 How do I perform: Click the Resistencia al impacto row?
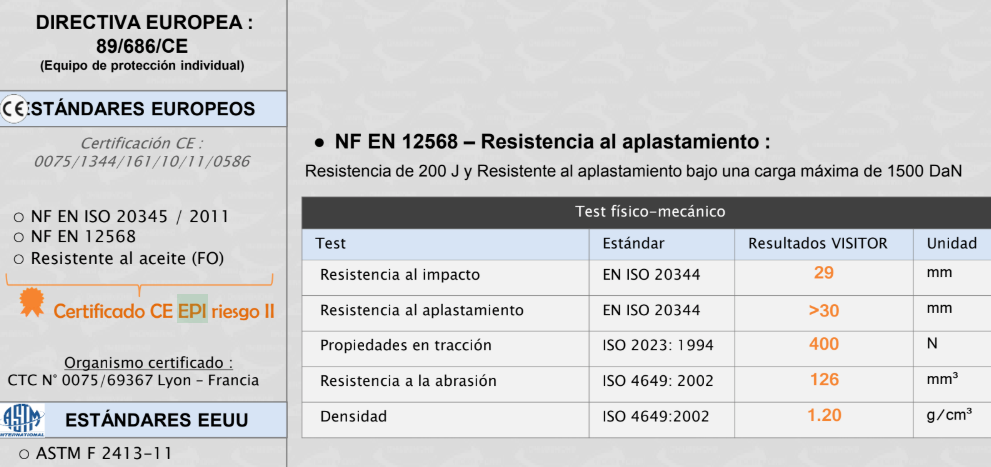(646, 276)
